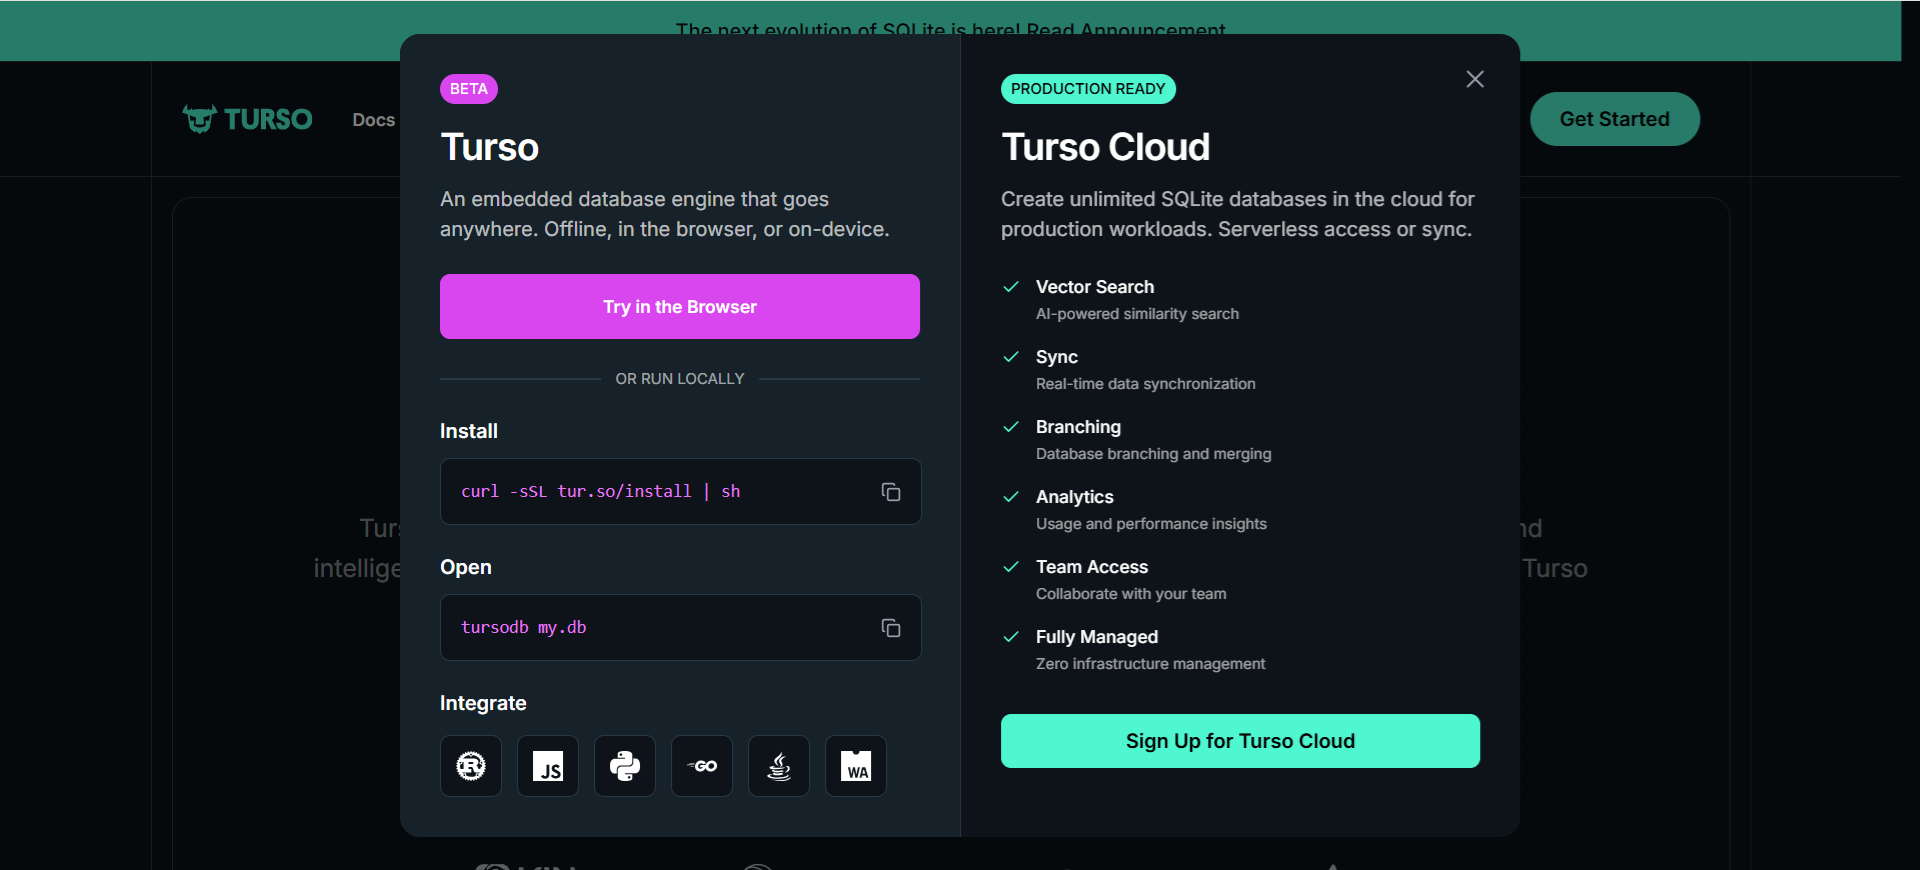Image resolution: width=1920 pixels, height=870 pixels.
Task: Click the BETA badge label
Action: [468, 89]
